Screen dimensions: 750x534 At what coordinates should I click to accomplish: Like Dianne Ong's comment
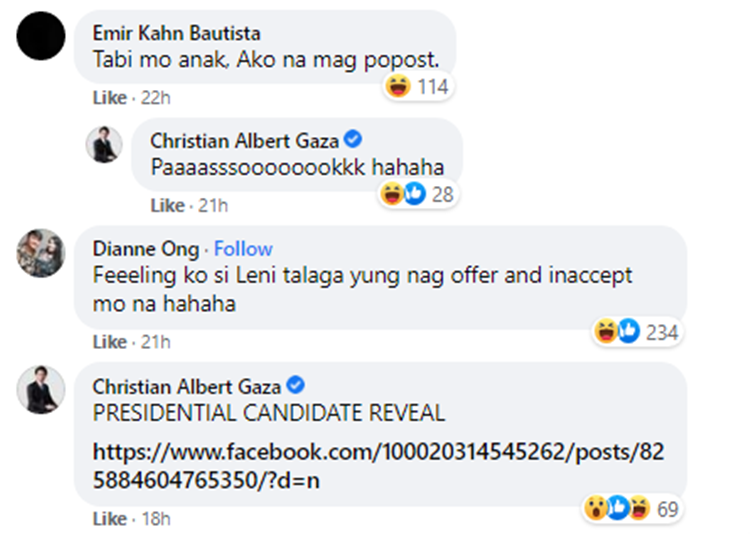[109, 342]
